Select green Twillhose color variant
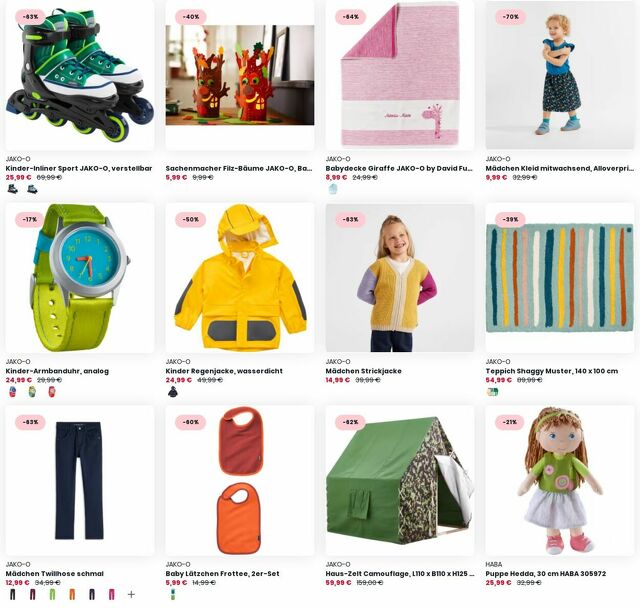Image resolution: width=640 pixels, height=608 pixels. (52, 595)
